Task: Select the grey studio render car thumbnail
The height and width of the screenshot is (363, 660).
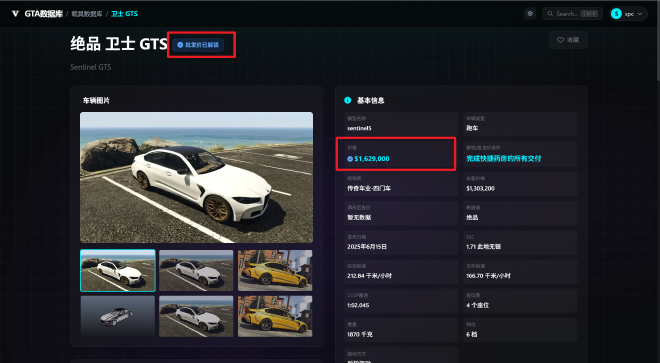Action: pos(118,316)
